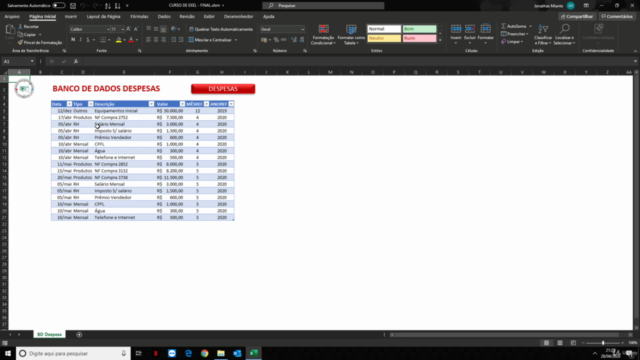Open the font size dropdown
Viewport: 640px width, 360px height.
(x=122, y=29)
